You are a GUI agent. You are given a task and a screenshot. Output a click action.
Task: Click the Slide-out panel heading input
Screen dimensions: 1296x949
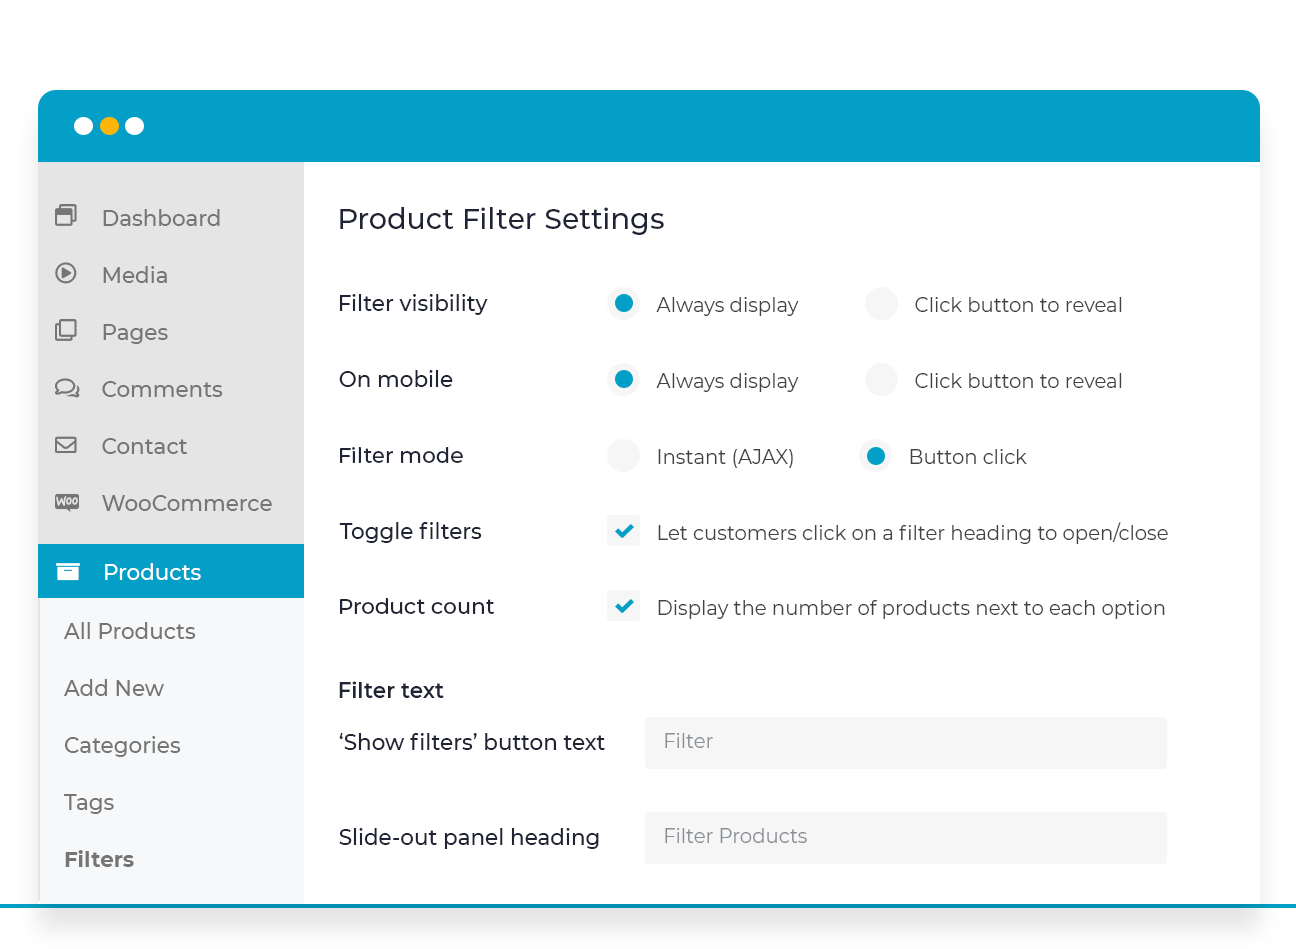pos(905,837)
